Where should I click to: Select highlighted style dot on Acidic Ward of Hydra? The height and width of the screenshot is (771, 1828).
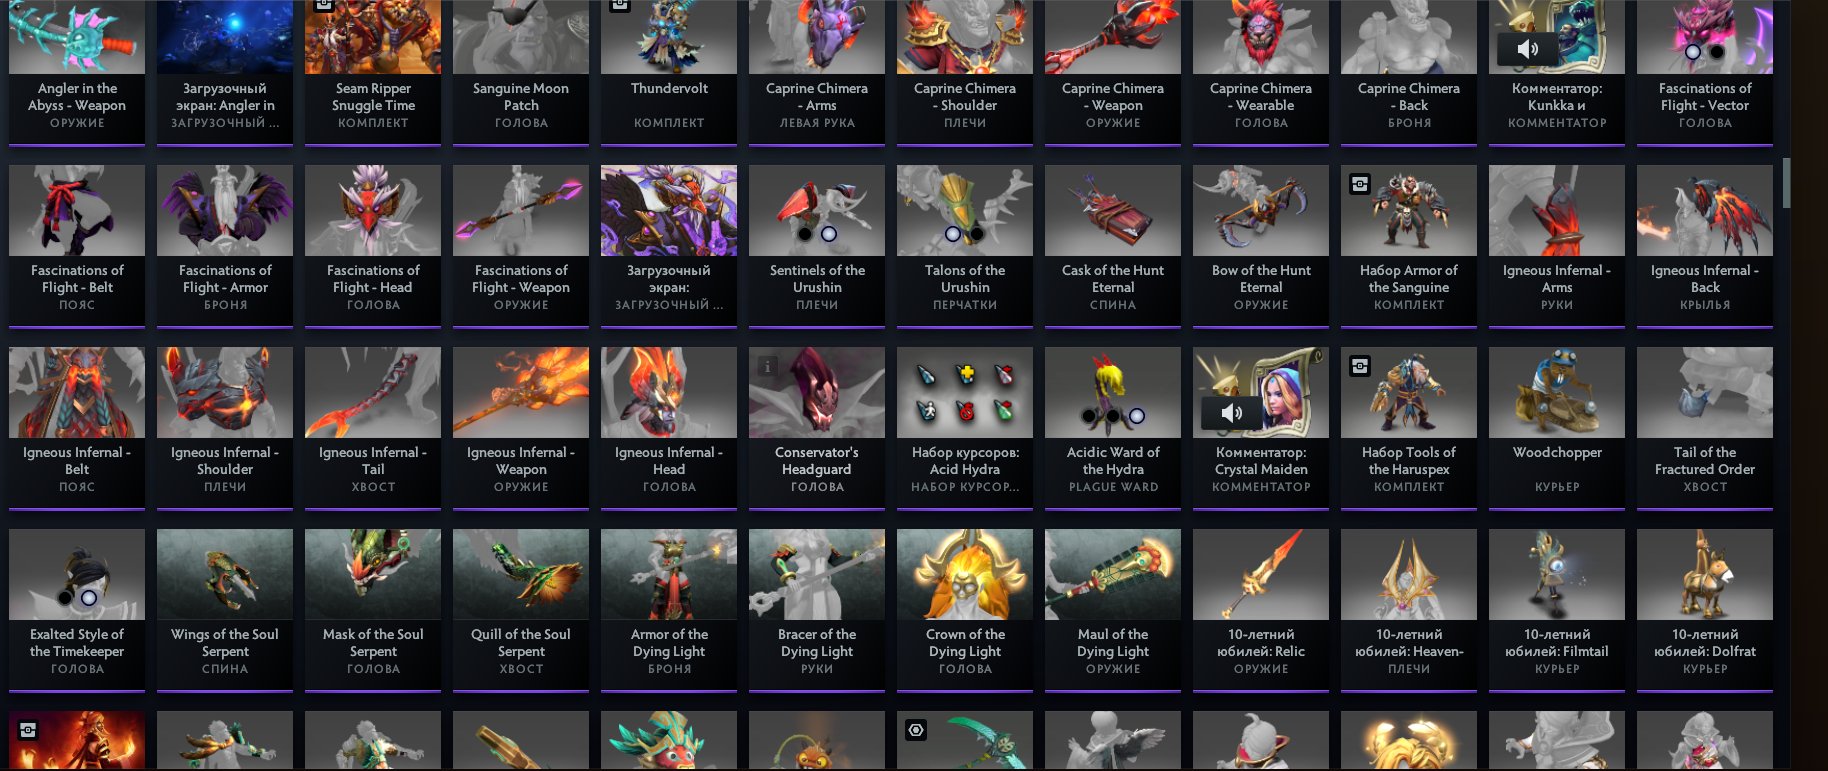click(x=1137, y=416)
